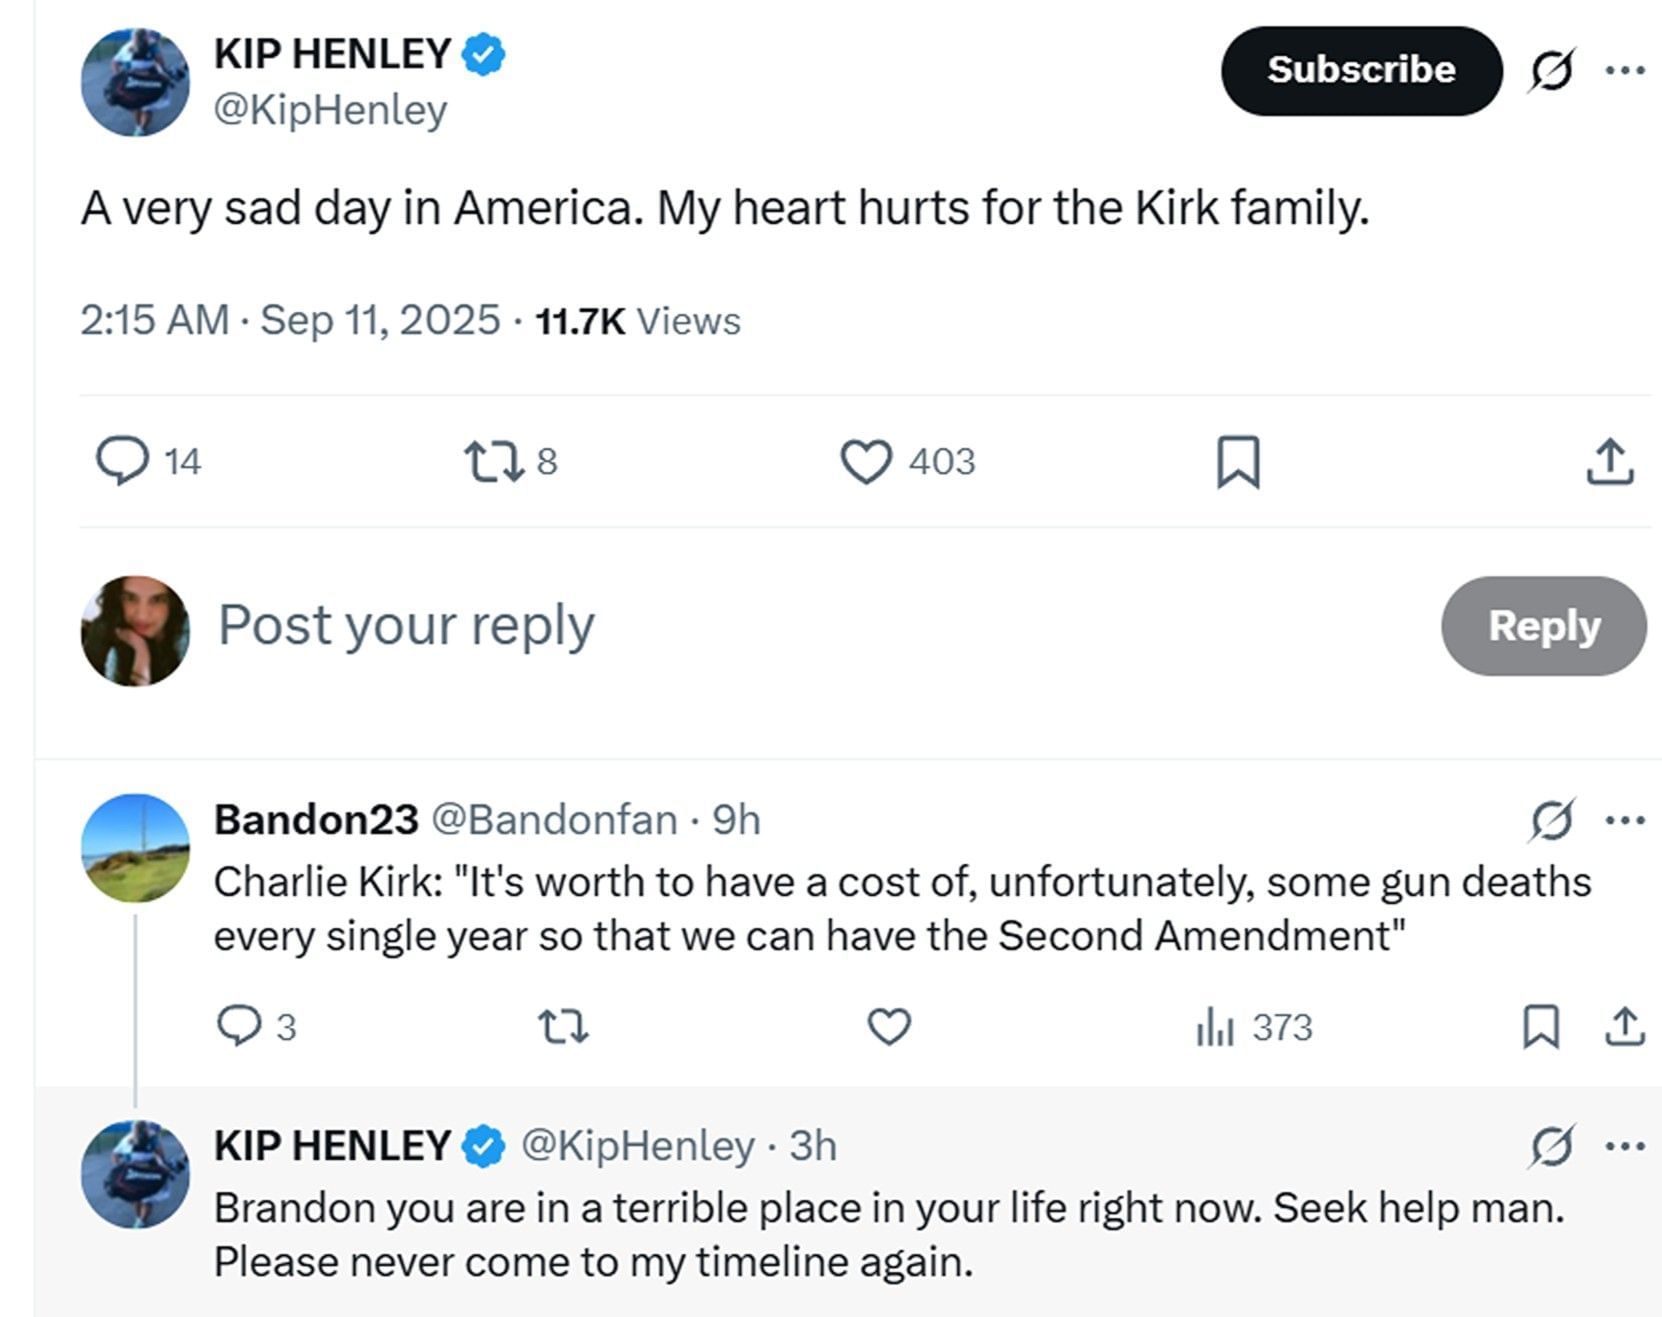
Task: Repost the Bandon23 reply
Action: coord(563,1027)
